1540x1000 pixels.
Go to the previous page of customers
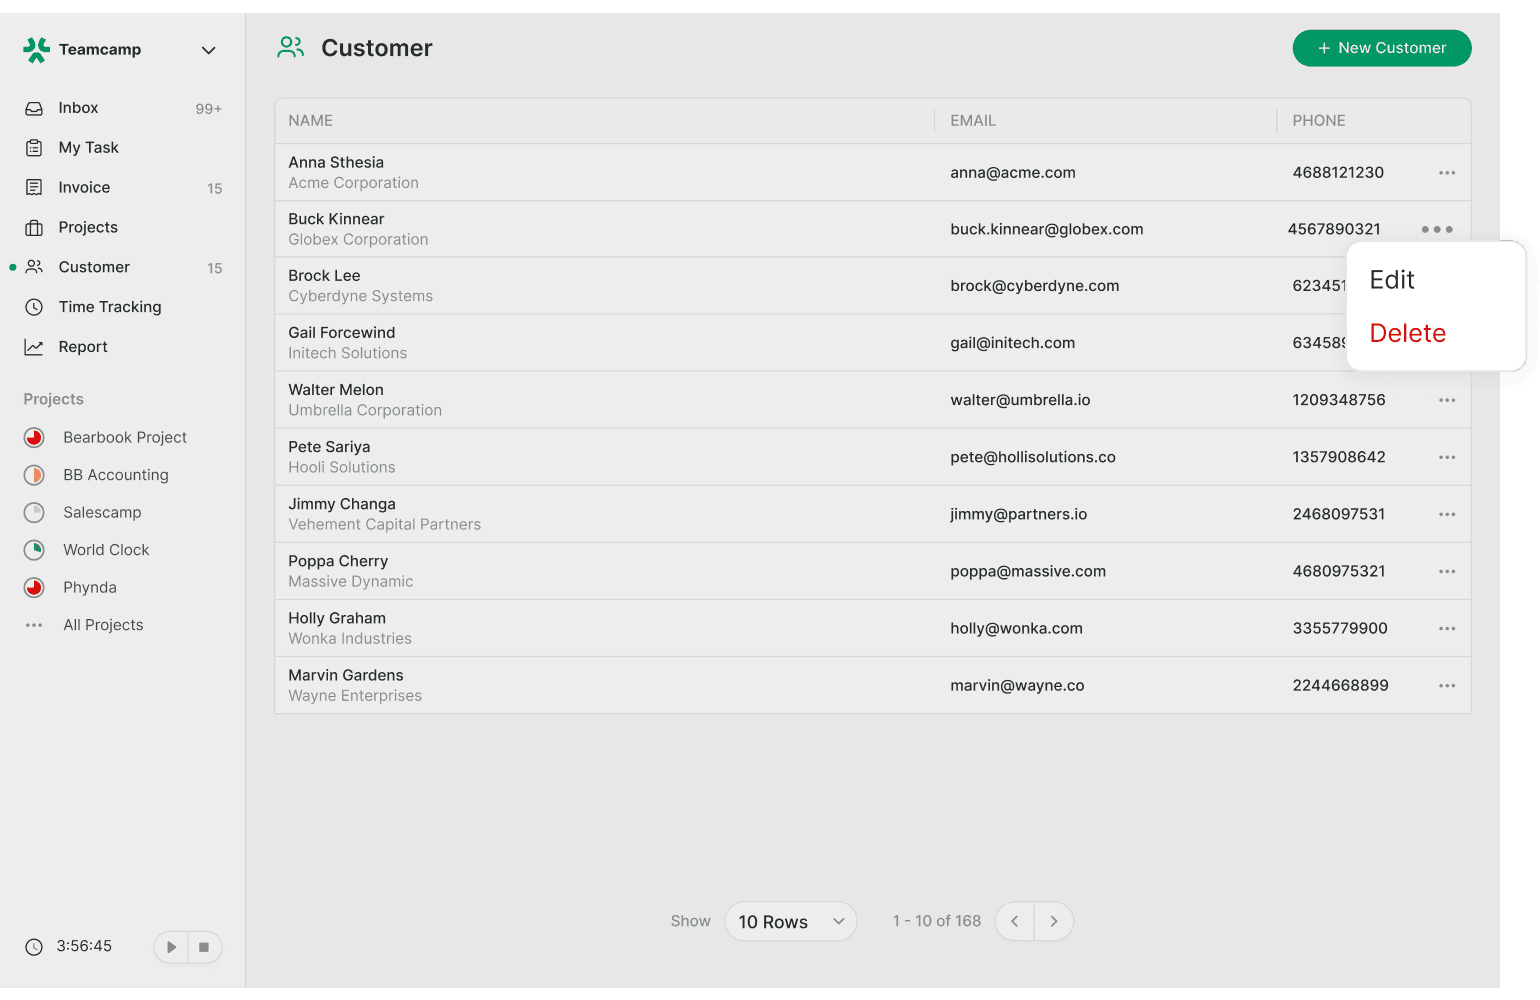click(x=1015, y=921)
